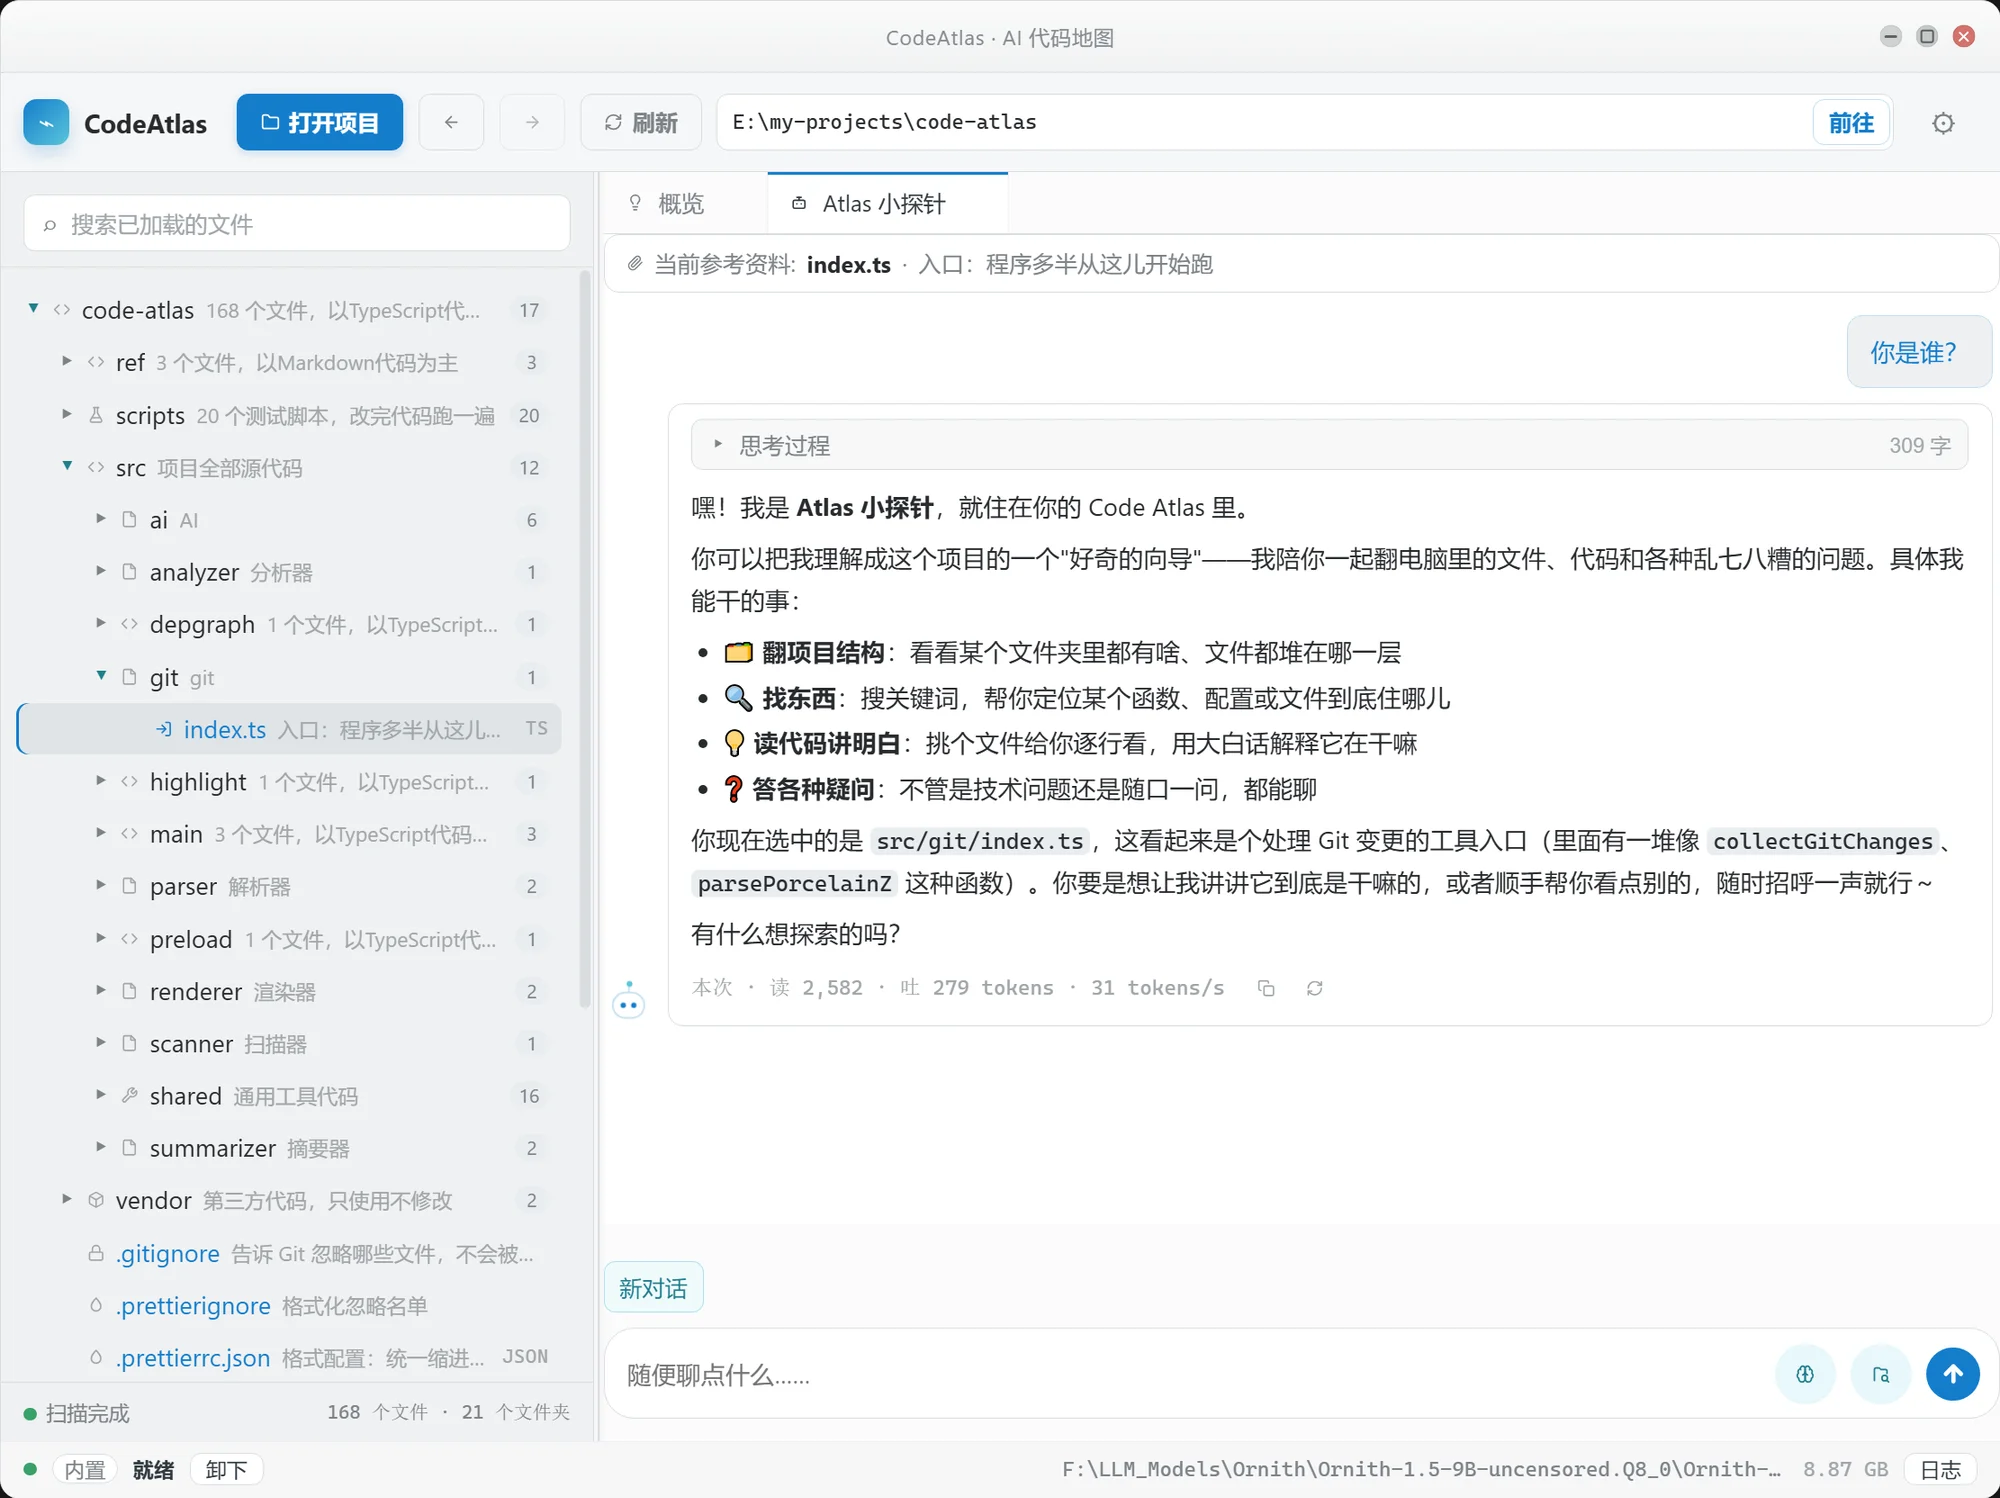The width and height of the screenshot is (2000, 1498).
Task: Focus the file search input field
Action: (297, 224)
